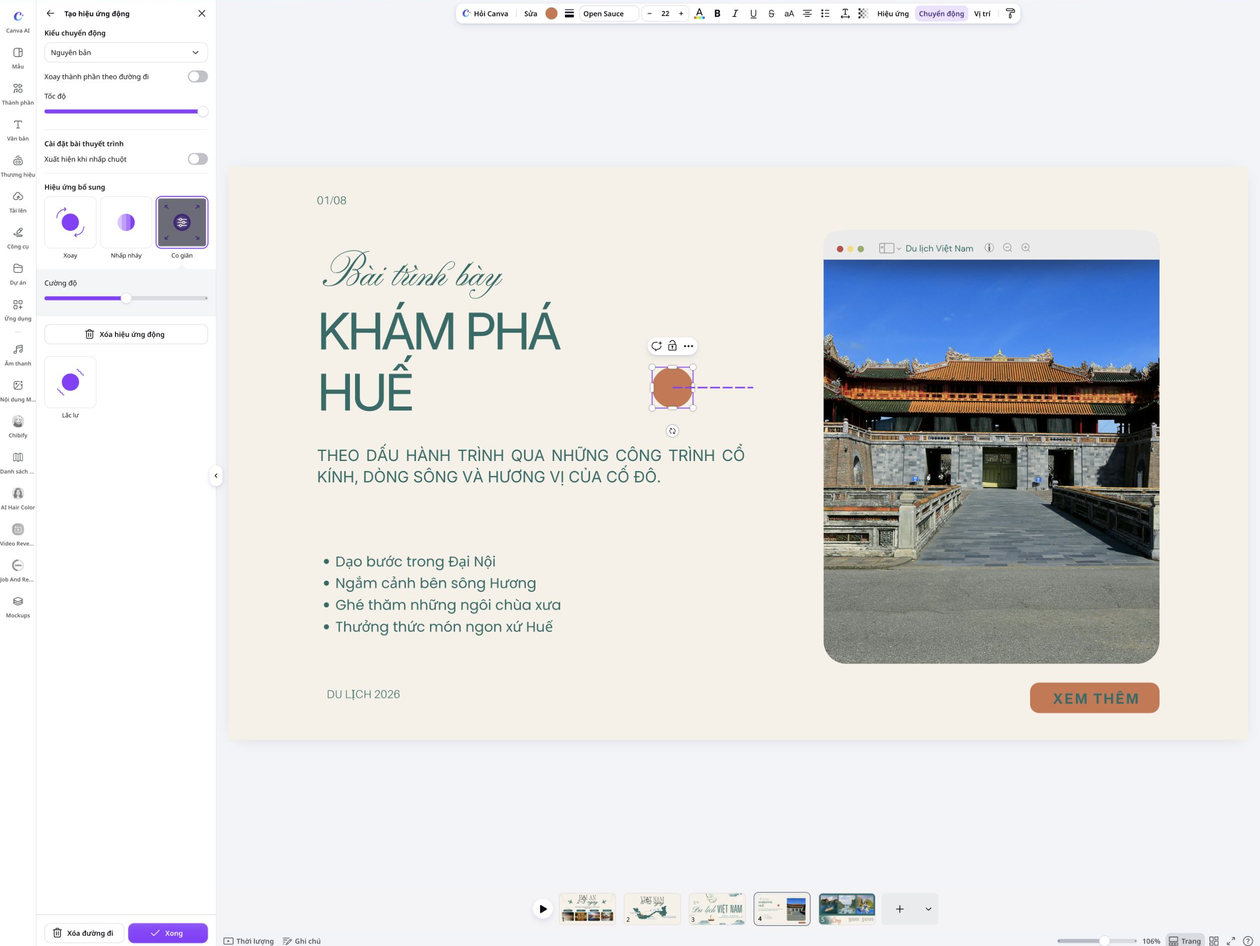
Task: Open Thời lượng duration settings
Action: [x=249, y=941]
